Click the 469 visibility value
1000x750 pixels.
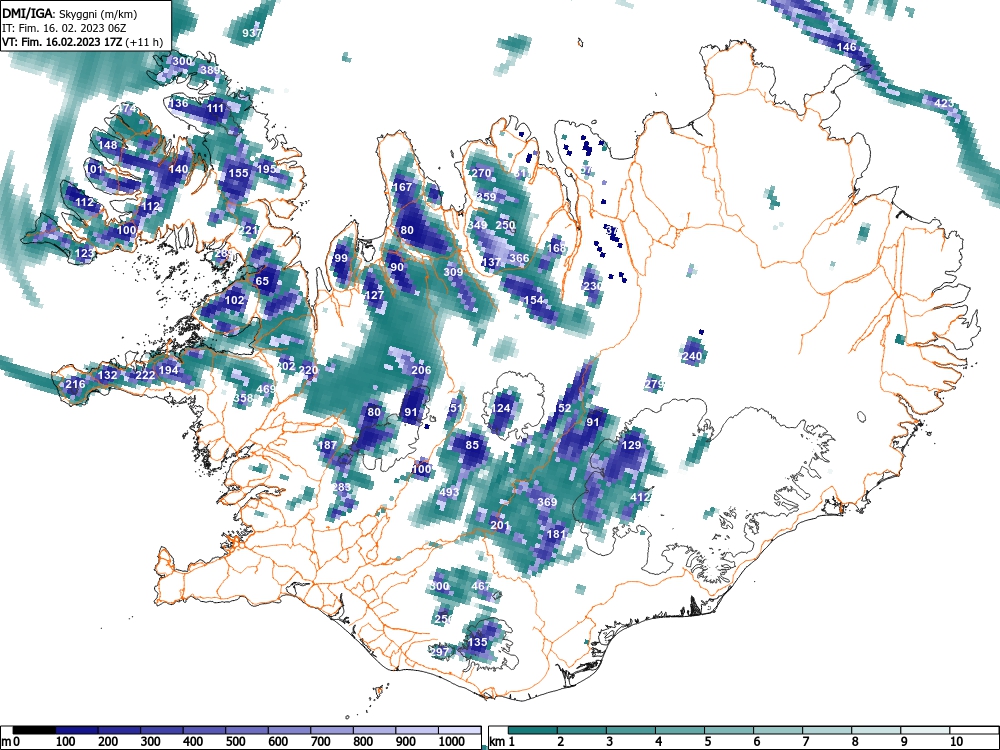tap(266, 389)
